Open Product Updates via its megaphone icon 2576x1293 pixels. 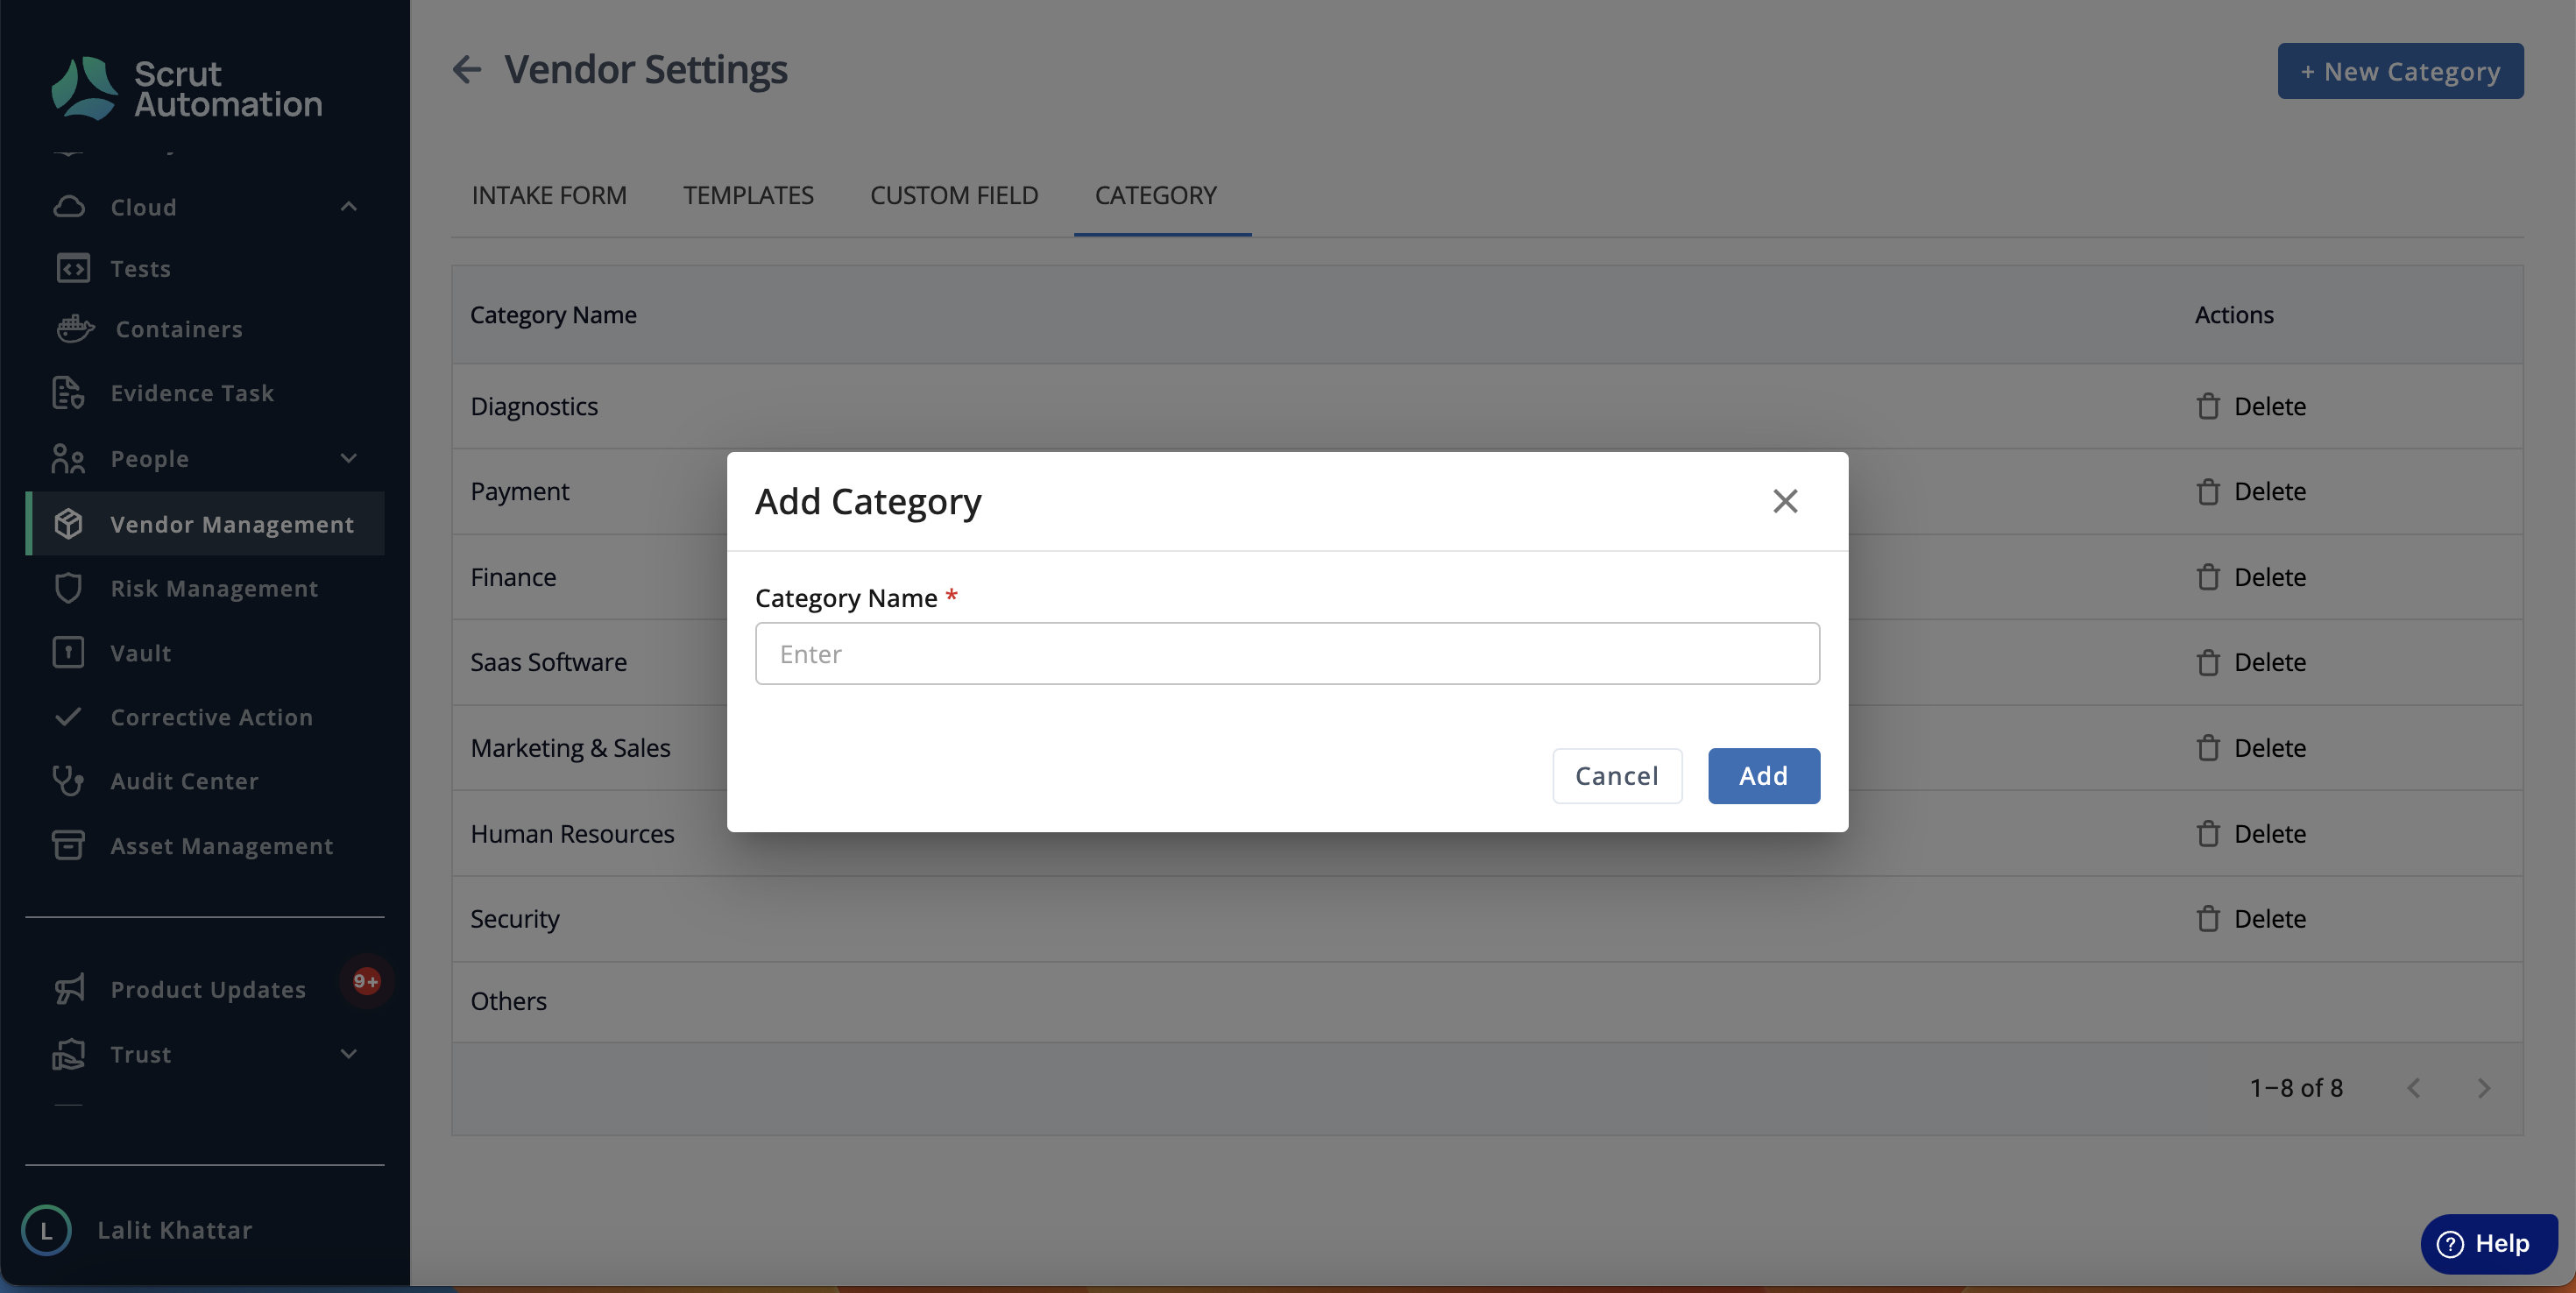(69, 989)
